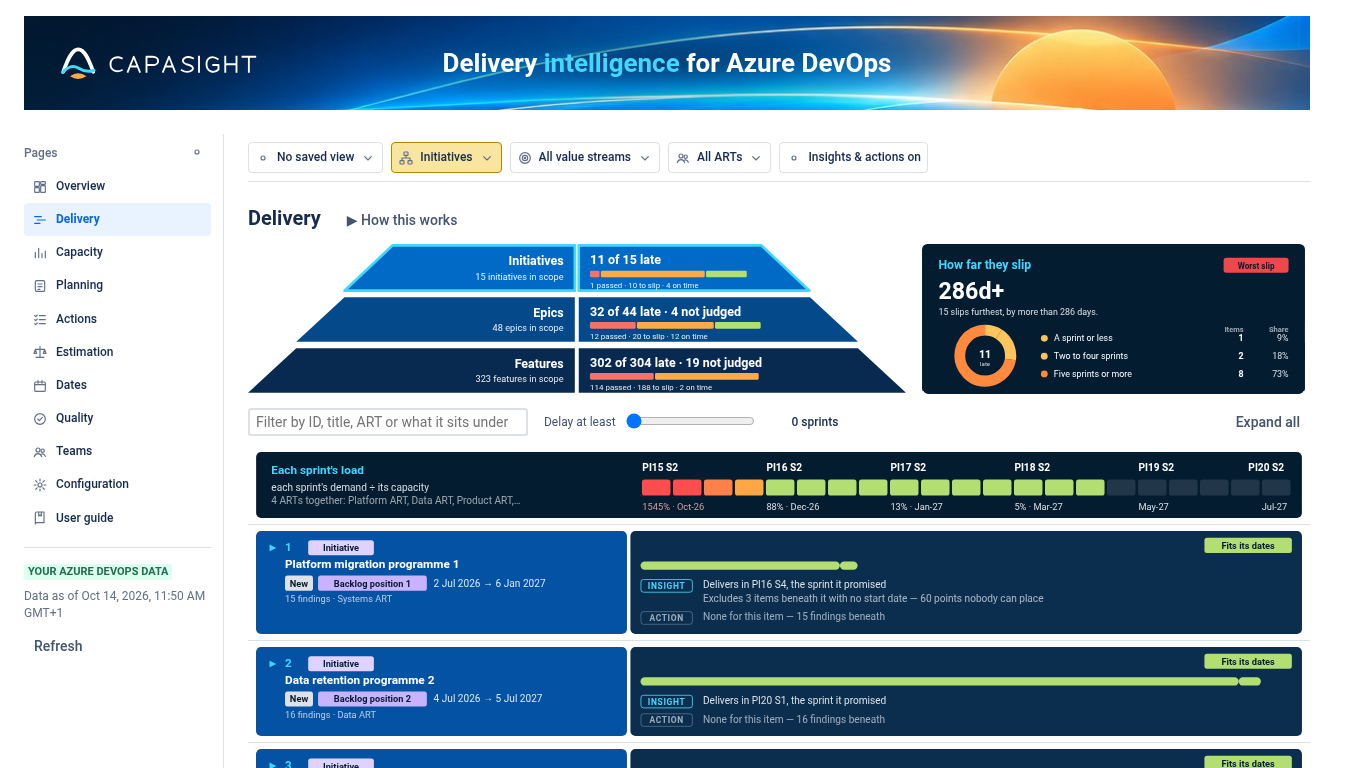1366x768 pixels.
Task: Click the title Platform migration programme 1
Action: (372, 565)
